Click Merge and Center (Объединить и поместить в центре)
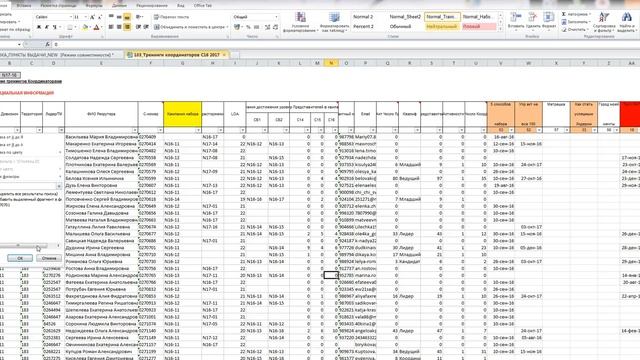640x360 pixels. [191, 27]
